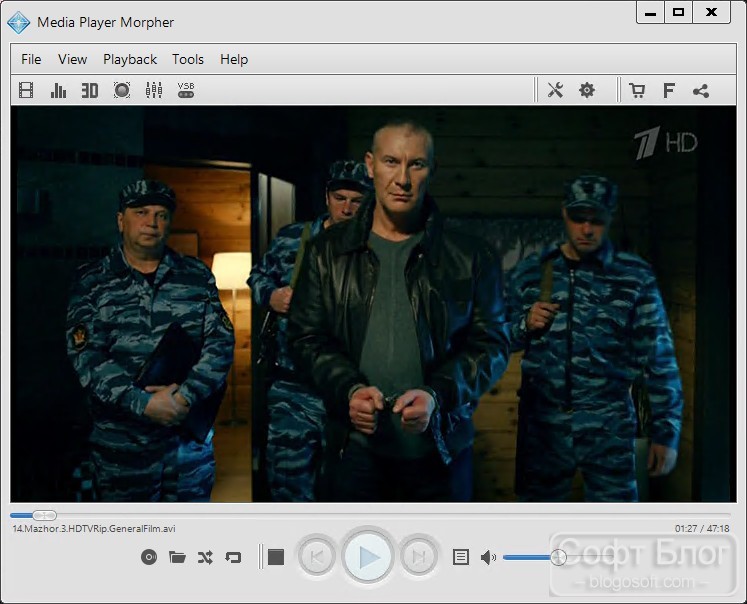The image size is (747, 604).
Task: Open the Help menu
Action: 234,59
